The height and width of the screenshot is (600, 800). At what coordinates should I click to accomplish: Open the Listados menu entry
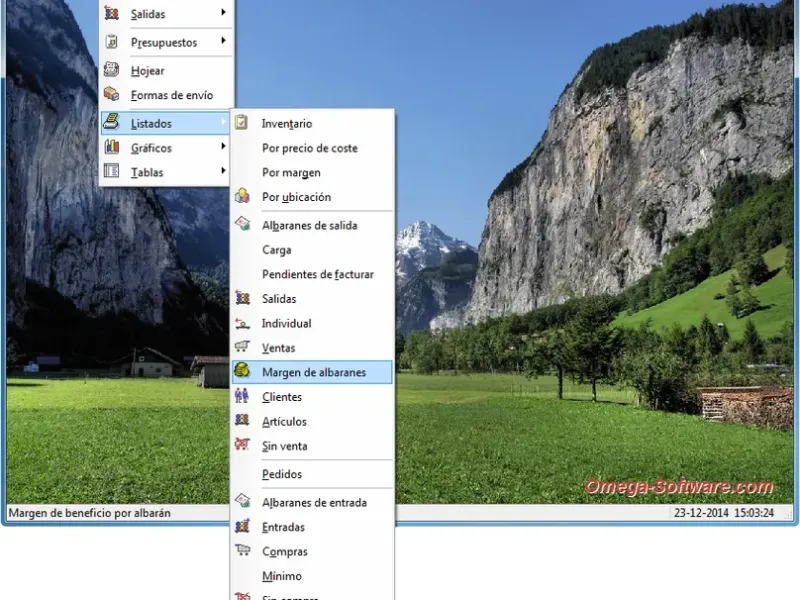[x=165, y=123]
